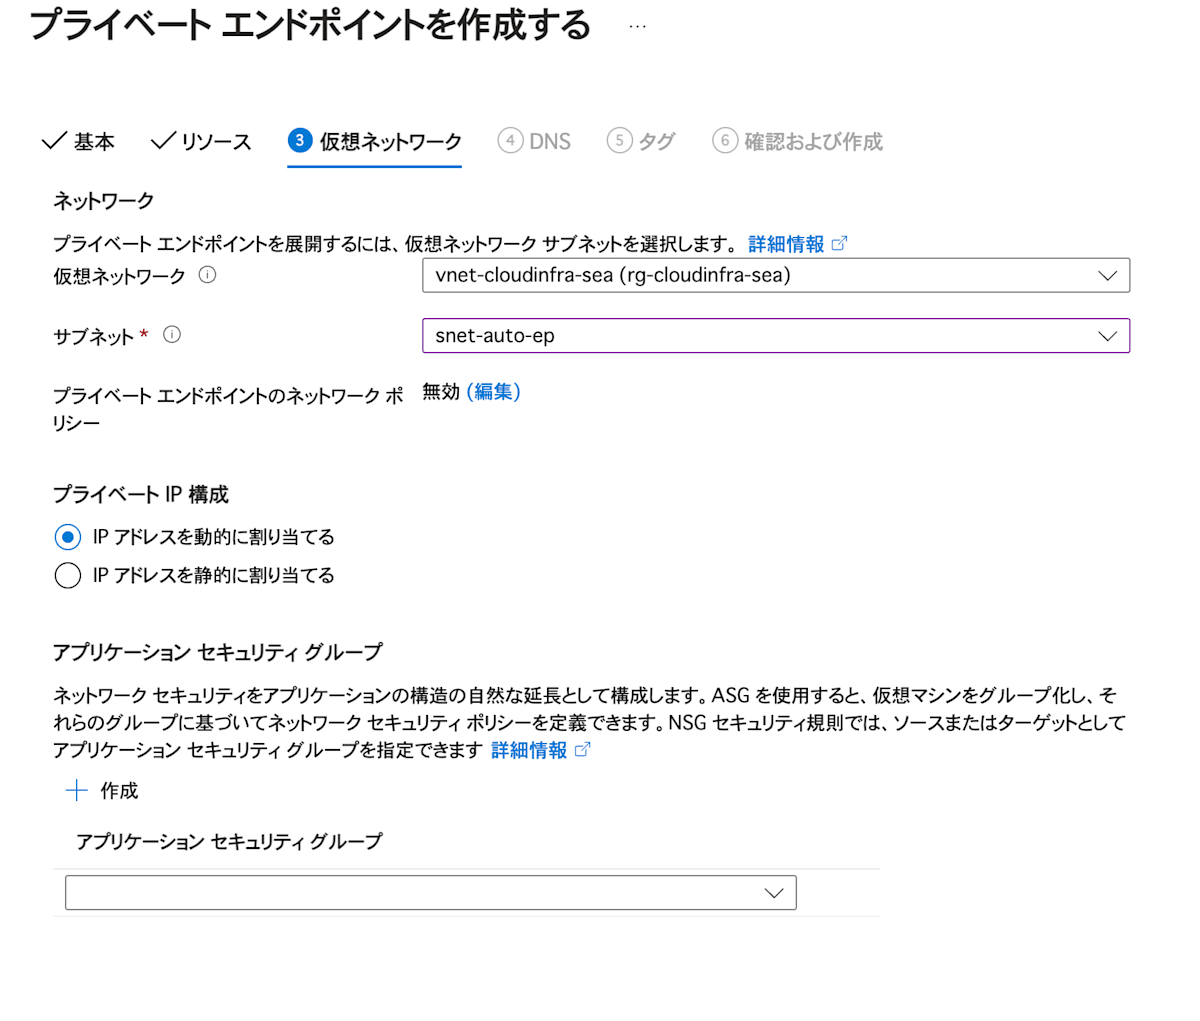Click the info icon next to サブネット
1200x1021 pixels.
(x=172, y=335)
